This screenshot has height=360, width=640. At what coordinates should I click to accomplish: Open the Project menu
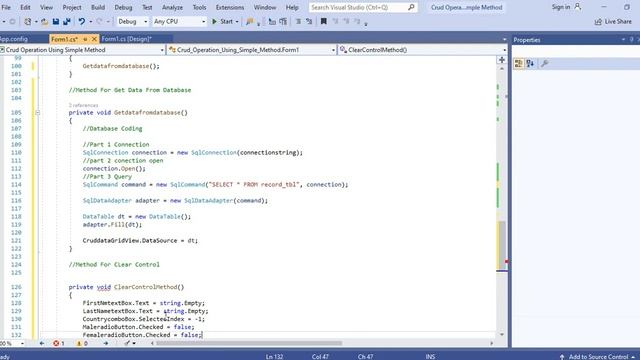coord(72,7)
